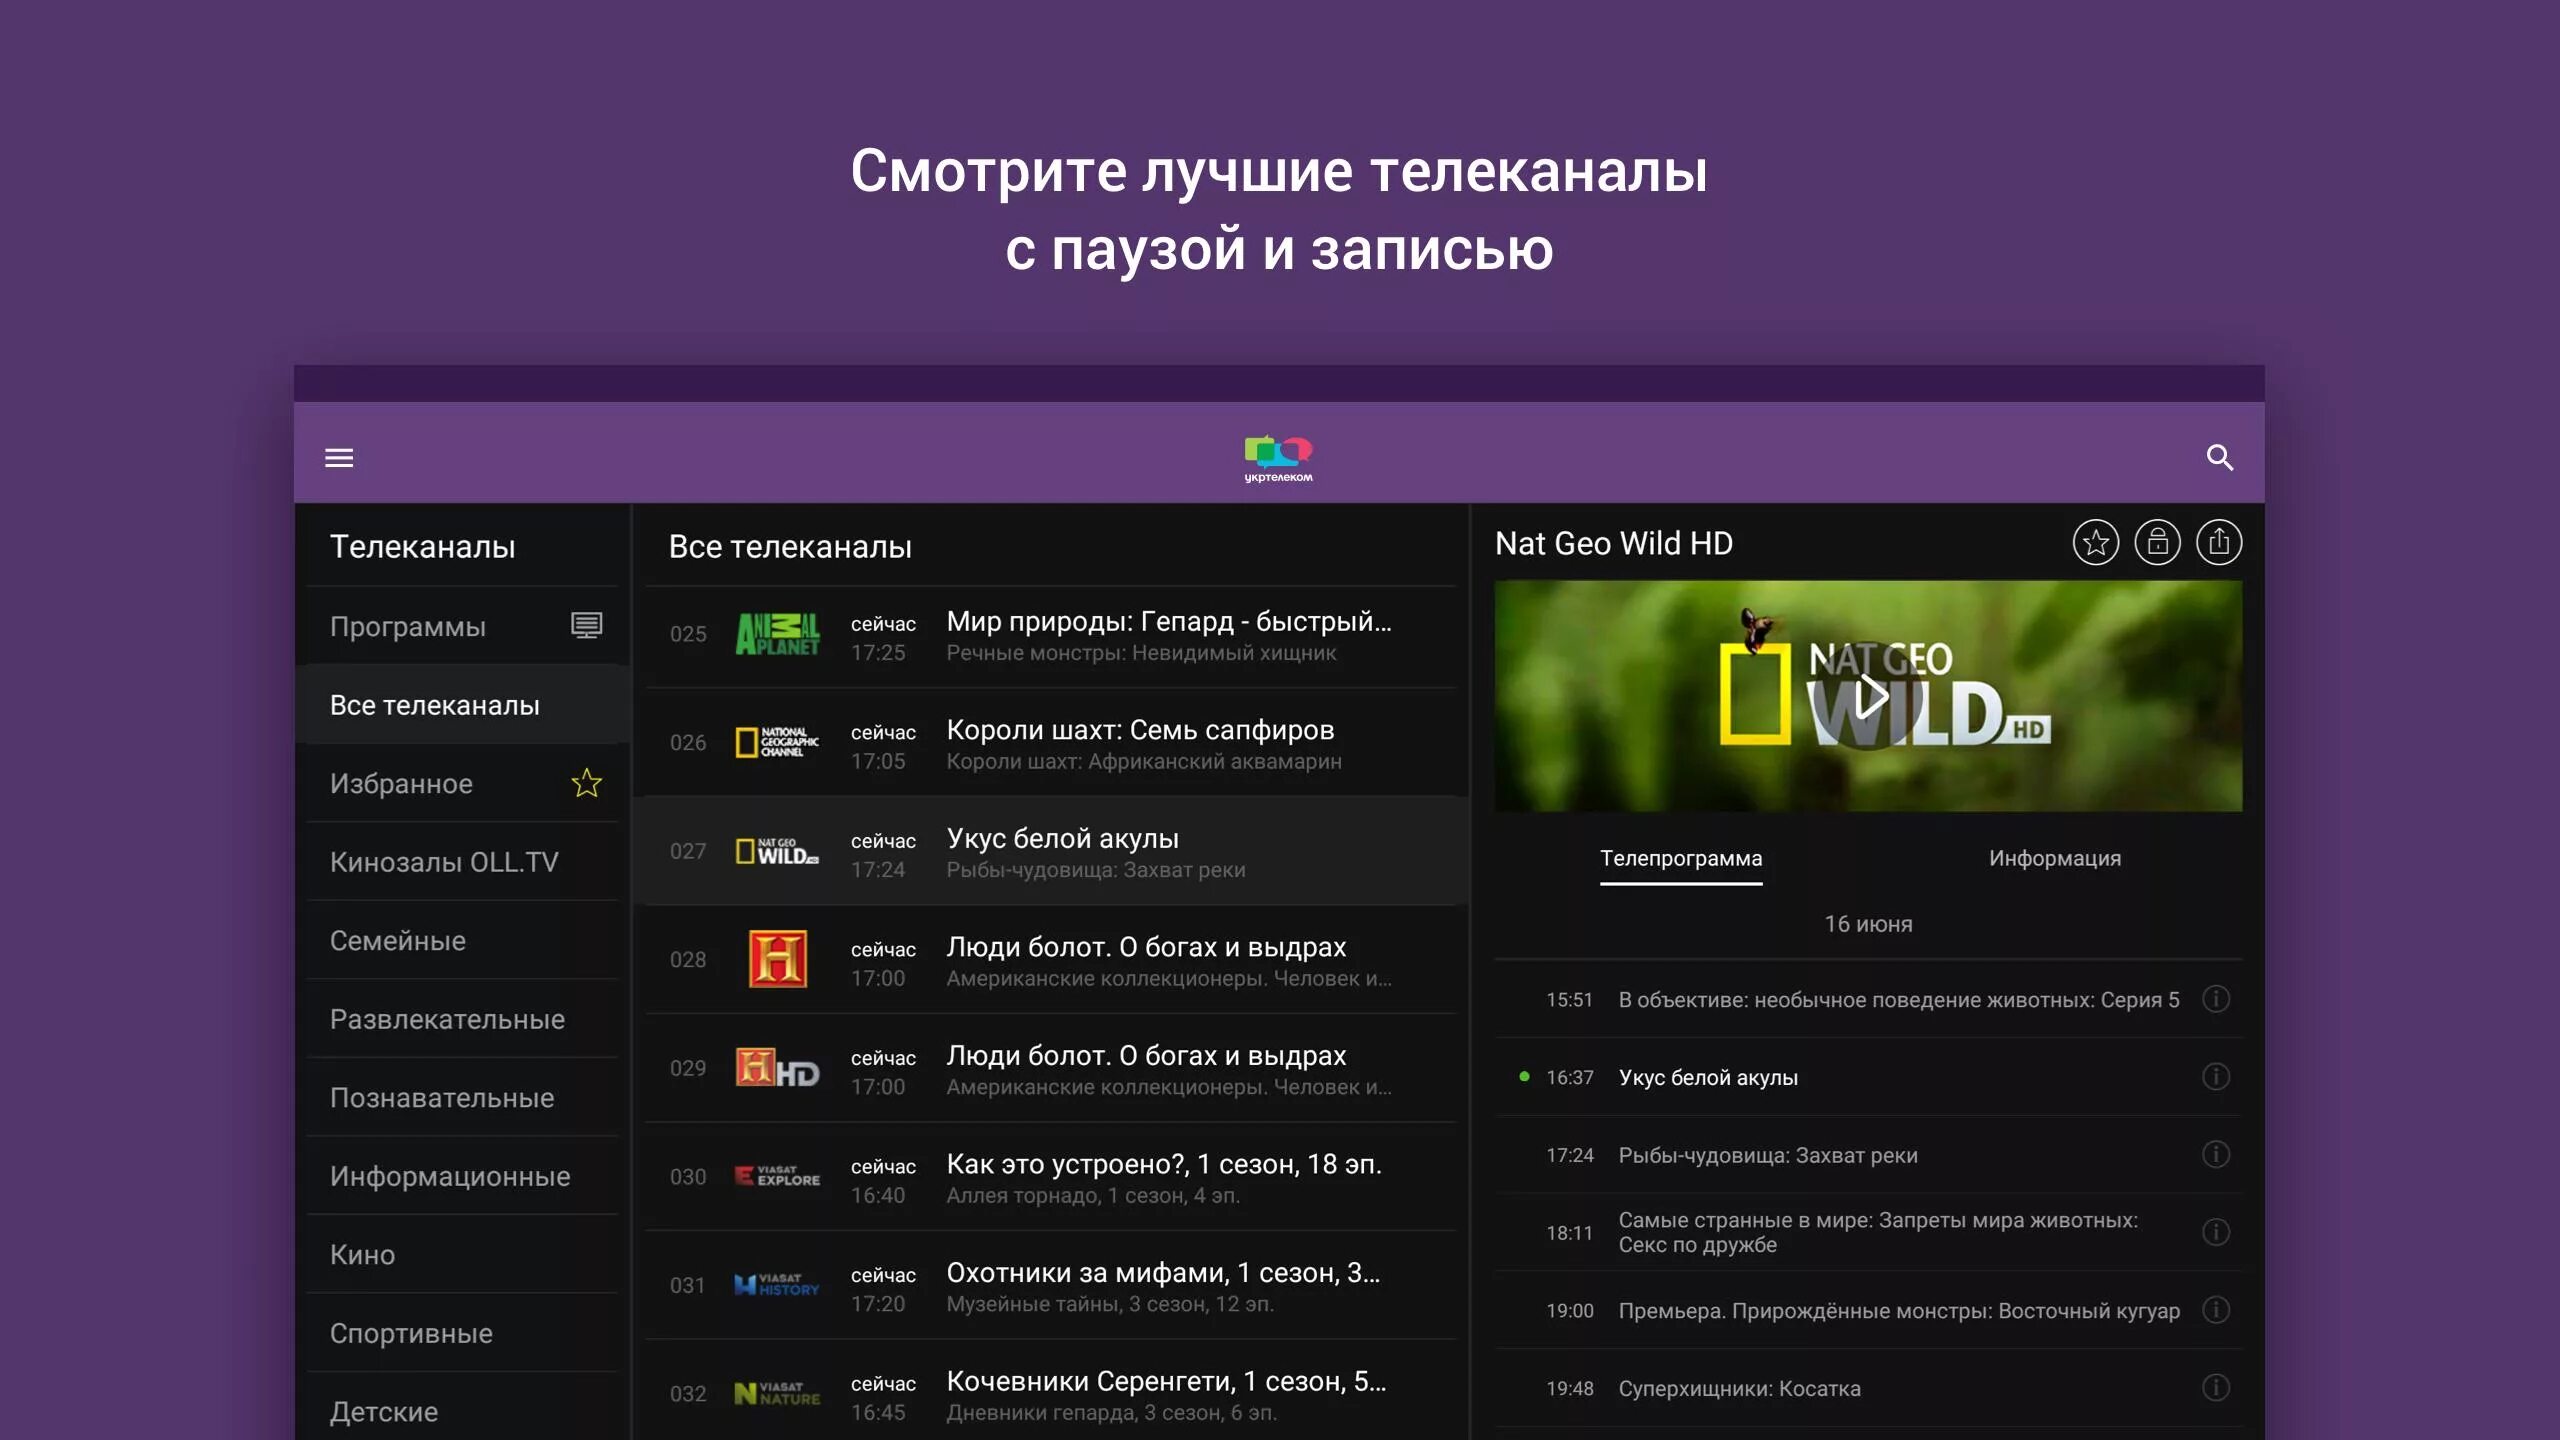Select the Телепрограмма tab
The width and height of the screenshot is (2560, 1440).
[x=1681, y=858]
